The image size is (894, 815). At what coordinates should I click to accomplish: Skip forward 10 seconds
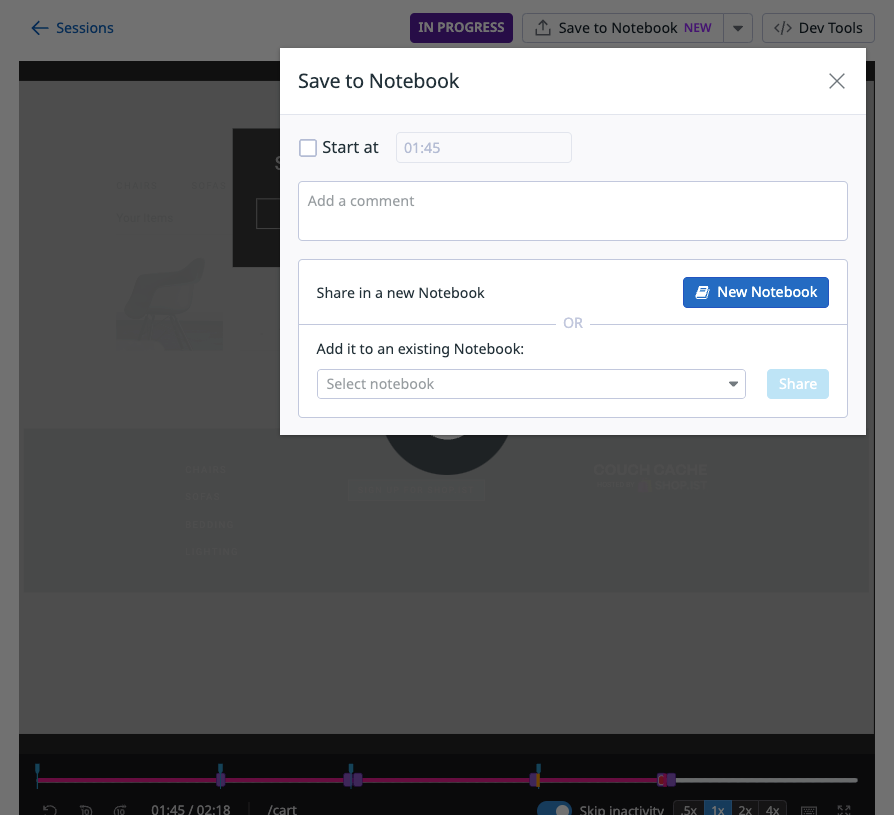[120, 808]
